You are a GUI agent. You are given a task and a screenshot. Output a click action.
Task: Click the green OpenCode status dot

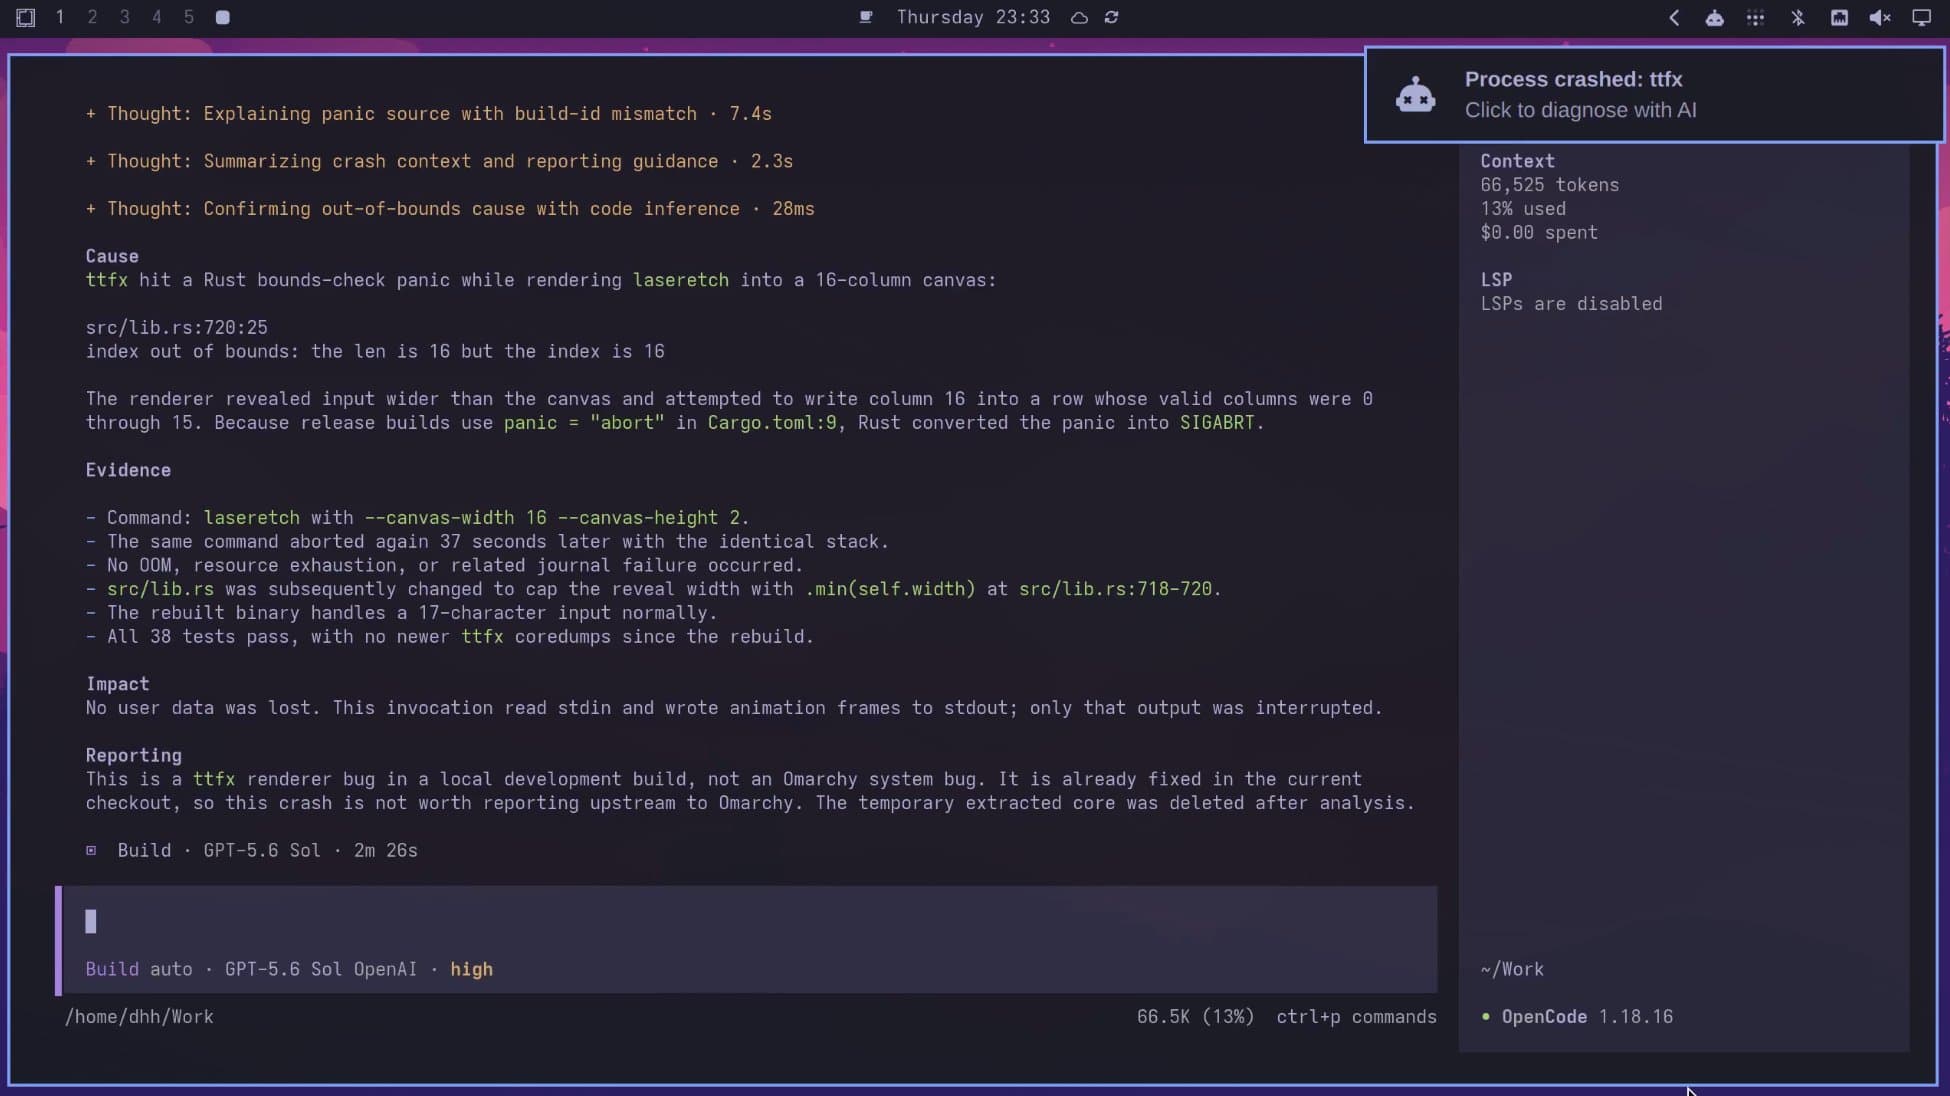point(1485,1017)
